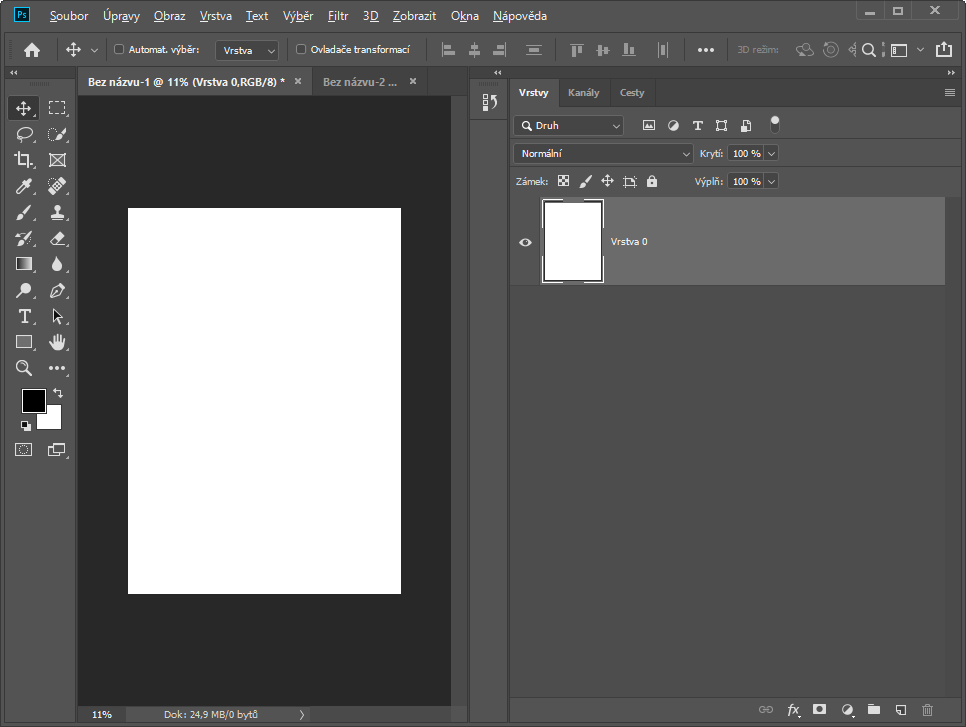966x727 pixels.
Task: Select the Eraser tool
Action: 57,238
